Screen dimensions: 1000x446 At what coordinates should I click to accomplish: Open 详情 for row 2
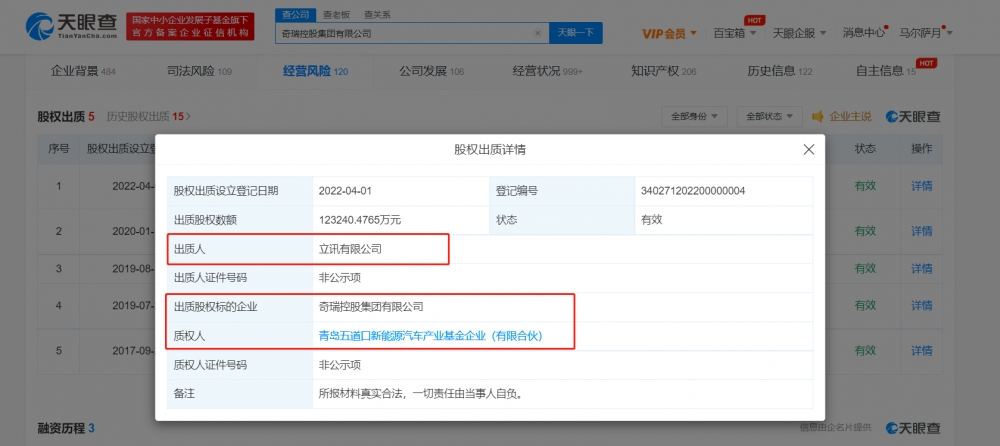[922, 230]
